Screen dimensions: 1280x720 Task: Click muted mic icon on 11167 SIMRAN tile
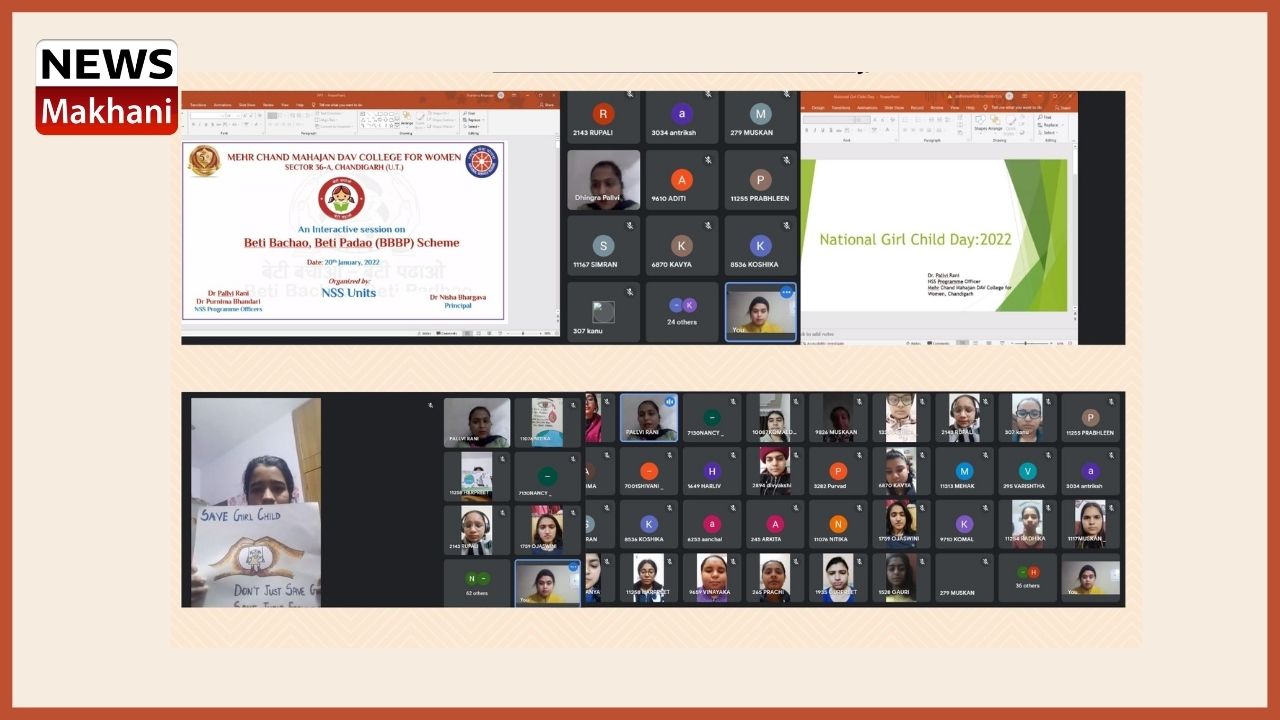pyautogui.click(x=629, y=226)
